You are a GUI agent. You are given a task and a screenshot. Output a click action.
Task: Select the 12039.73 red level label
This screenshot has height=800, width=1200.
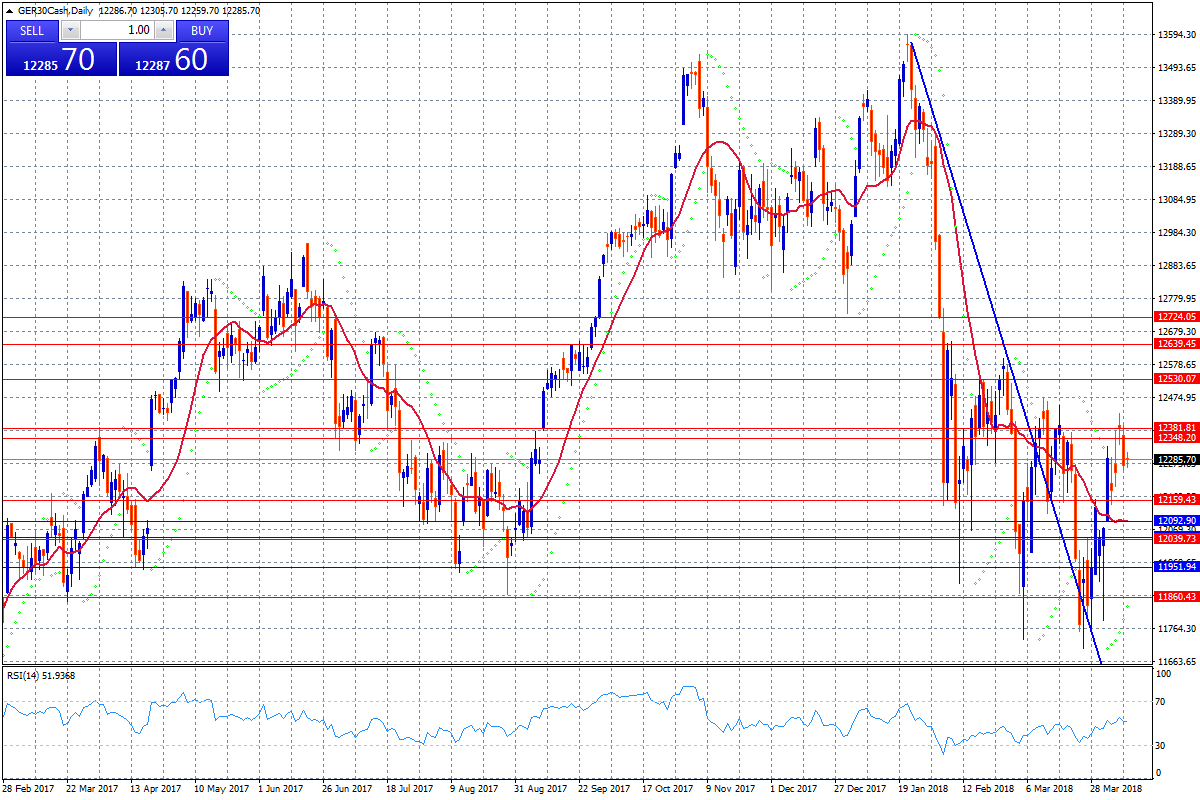[x=1176, y=538]
